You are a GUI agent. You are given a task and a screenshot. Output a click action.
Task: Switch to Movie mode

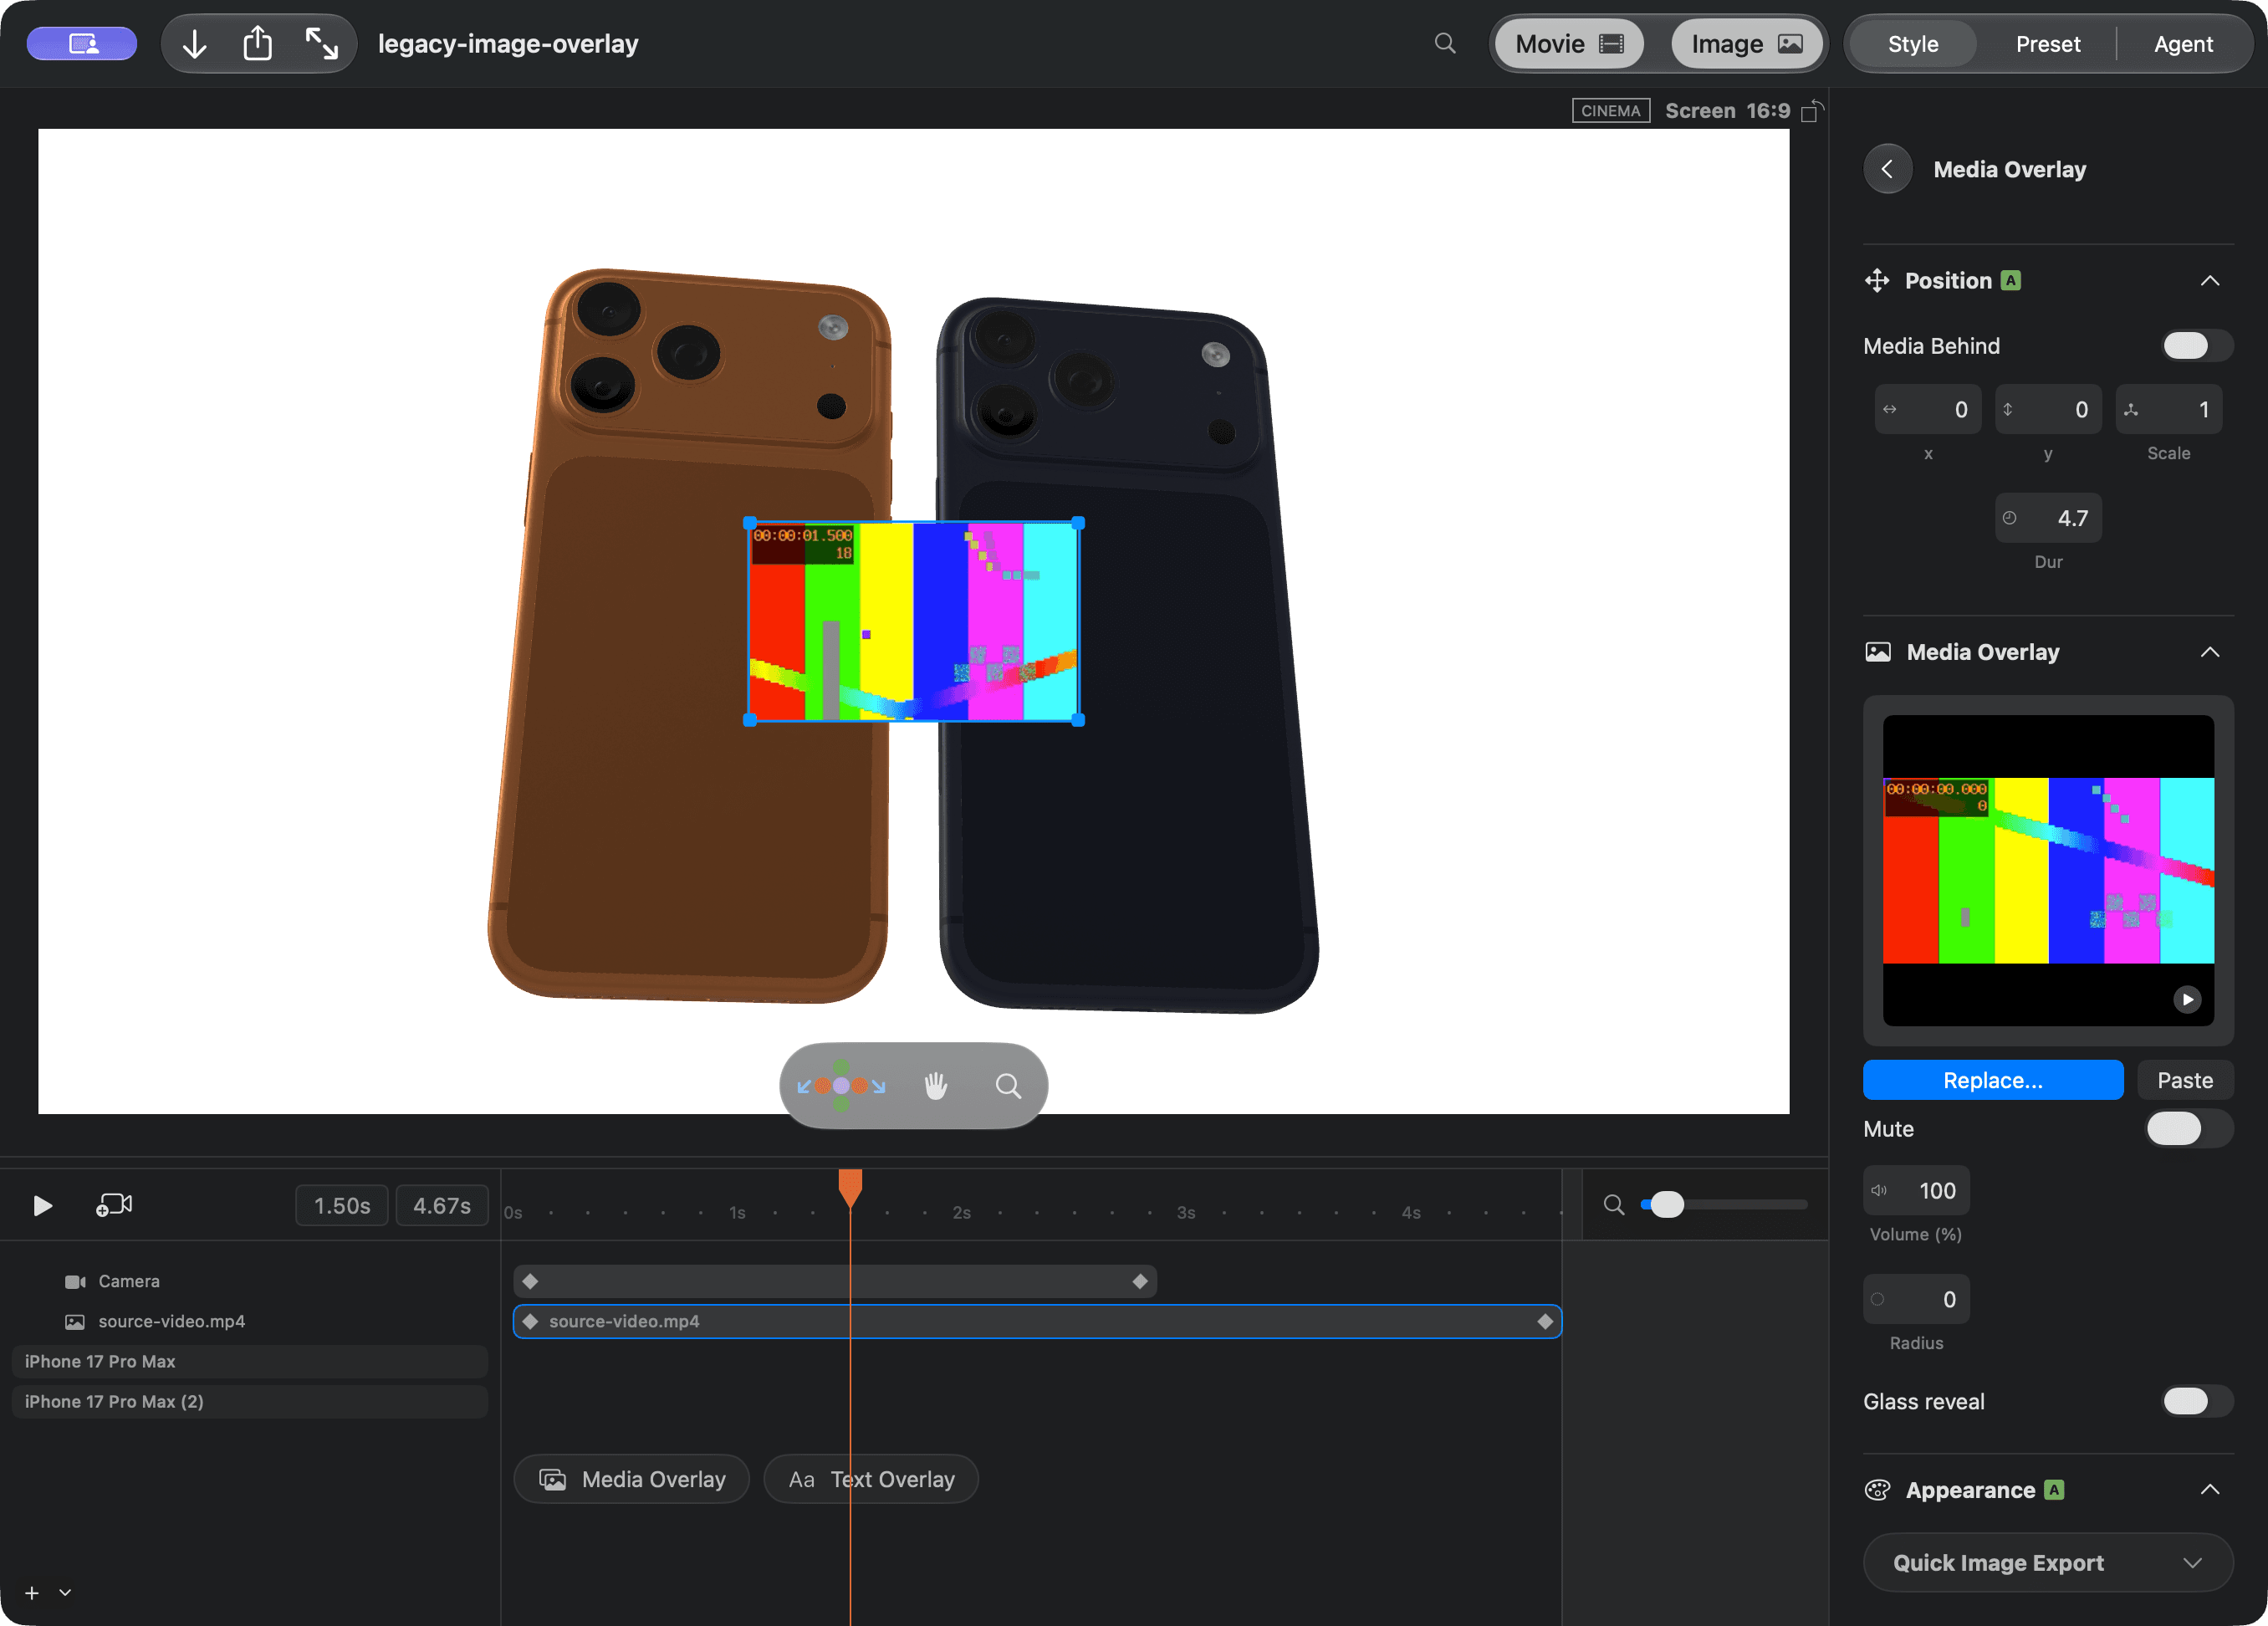tap(1569, 44)
